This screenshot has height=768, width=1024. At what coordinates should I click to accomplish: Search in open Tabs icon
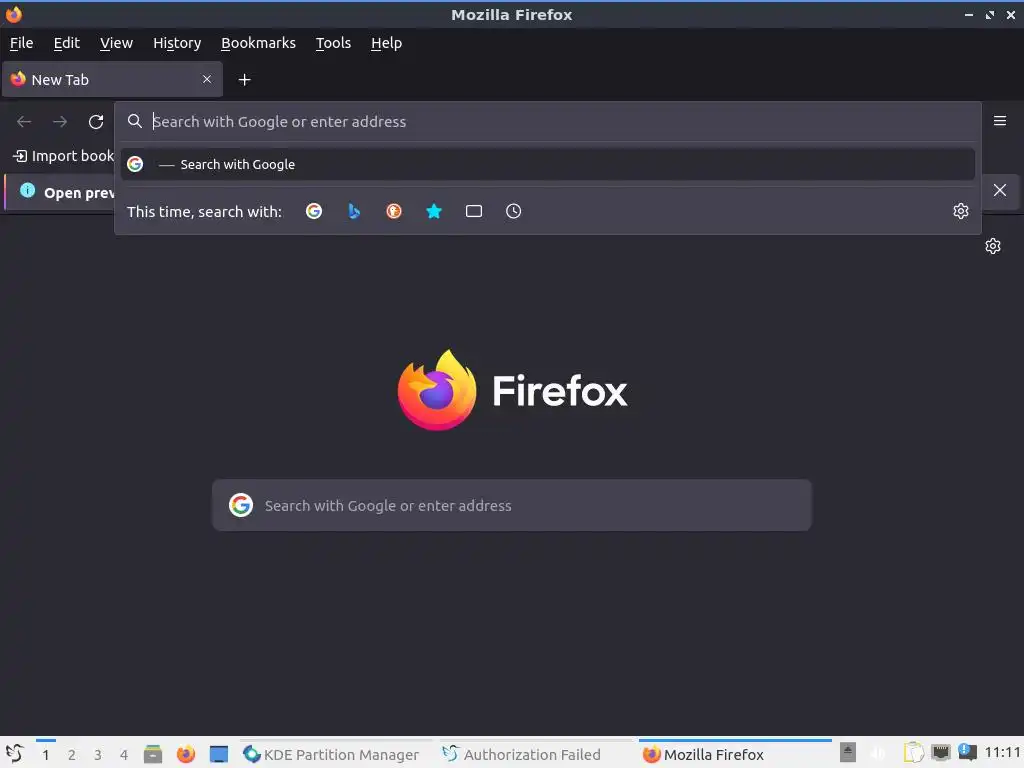(x=473, y=211)
